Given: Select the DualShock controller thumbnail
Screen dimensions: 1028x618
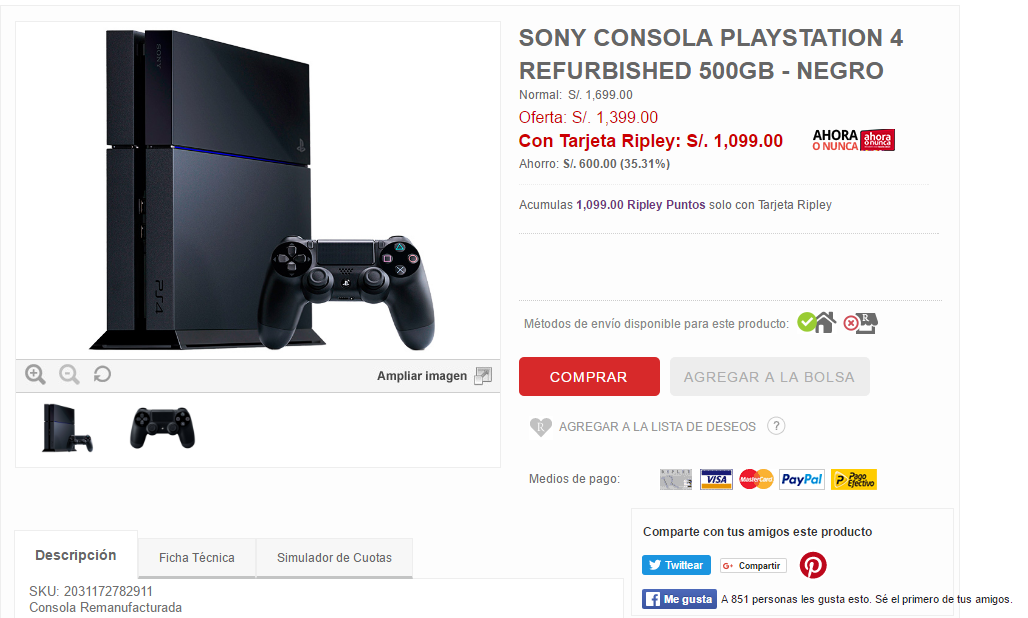Looking at the screenshot, I should point(163,428).
